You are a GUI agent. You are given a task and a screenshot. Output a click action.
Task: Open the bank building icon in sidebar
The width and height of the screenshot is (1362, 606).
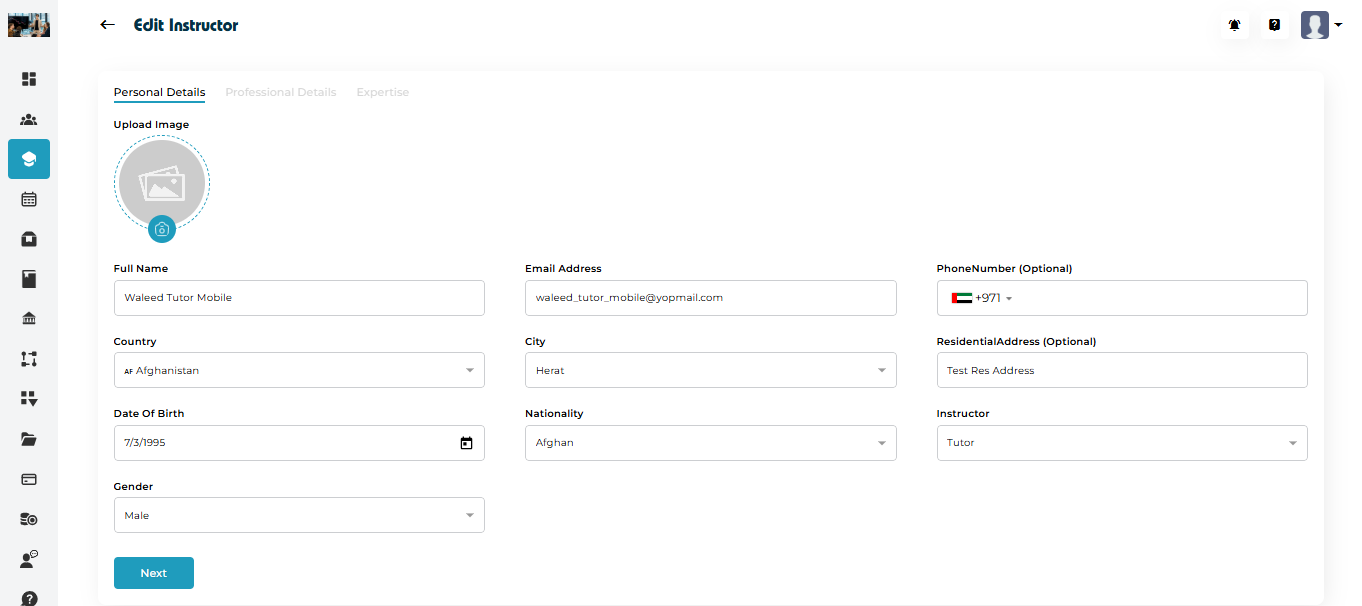click(x=29, y=319)
